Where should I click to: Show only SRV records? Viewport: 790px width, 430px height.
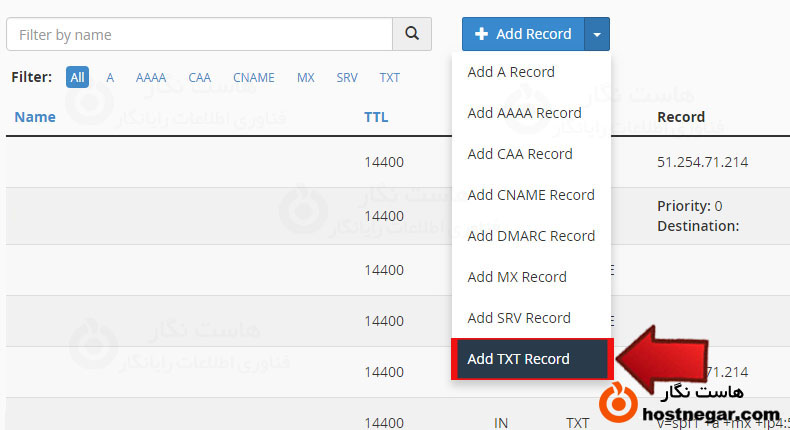click(x=347, y=77)
